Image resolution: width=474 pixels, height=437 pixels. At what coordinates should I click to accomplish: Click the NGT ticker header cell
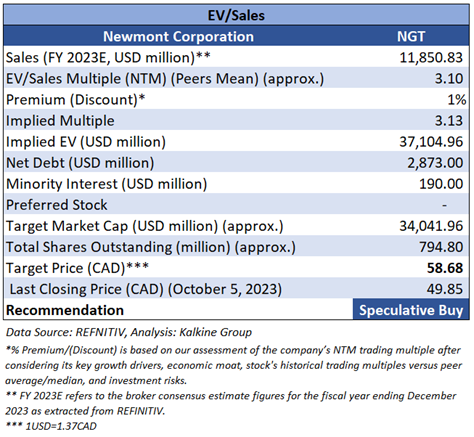411,36
